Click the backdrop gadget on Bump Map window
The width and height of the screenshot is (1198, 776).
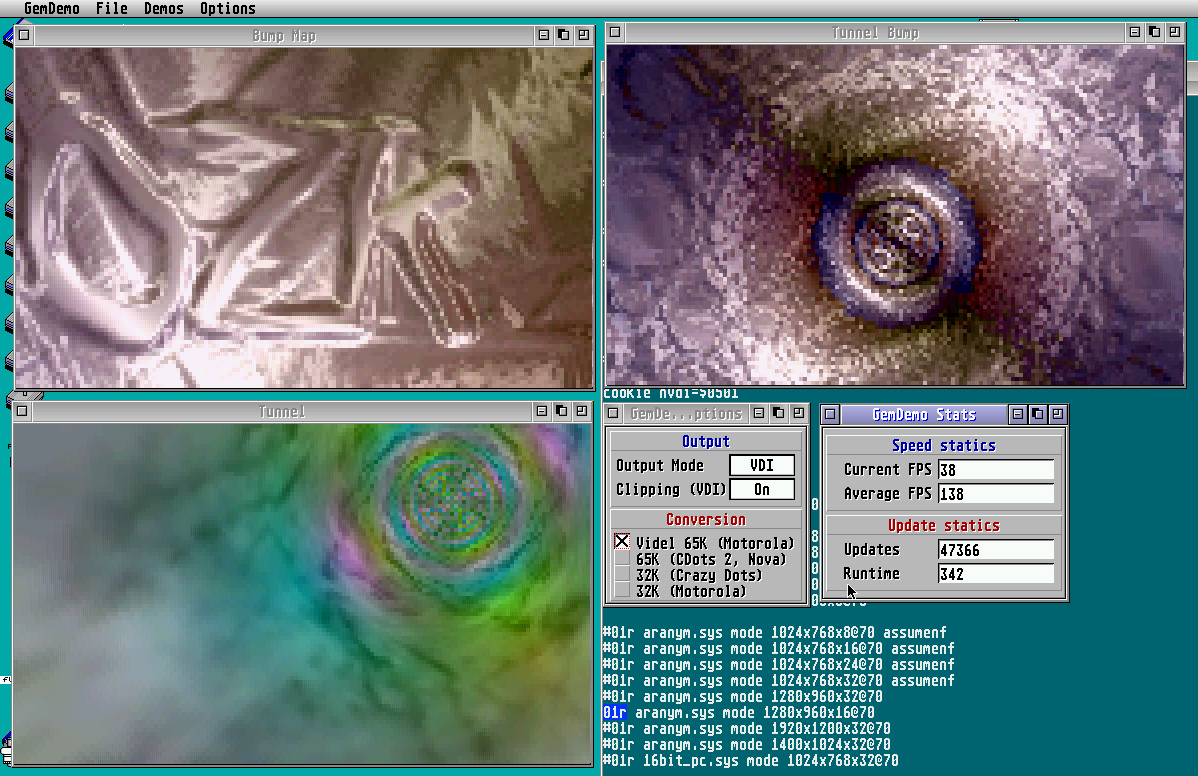point(563,35)
